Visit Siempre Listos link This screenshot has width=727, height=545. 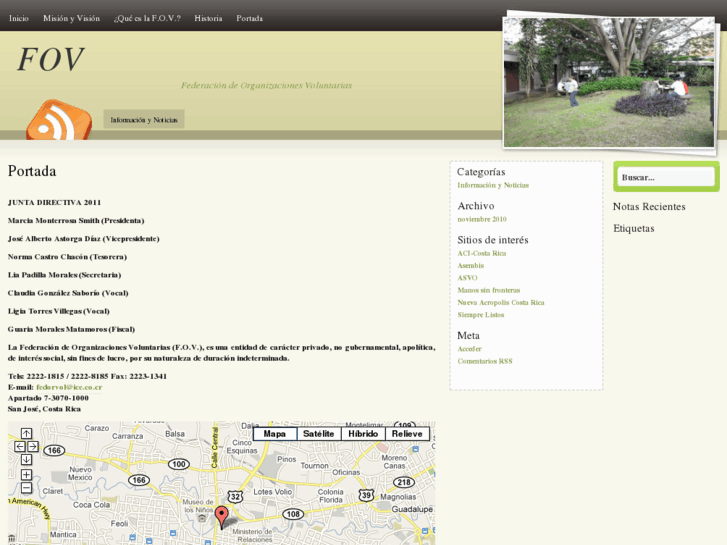(481, 314)
